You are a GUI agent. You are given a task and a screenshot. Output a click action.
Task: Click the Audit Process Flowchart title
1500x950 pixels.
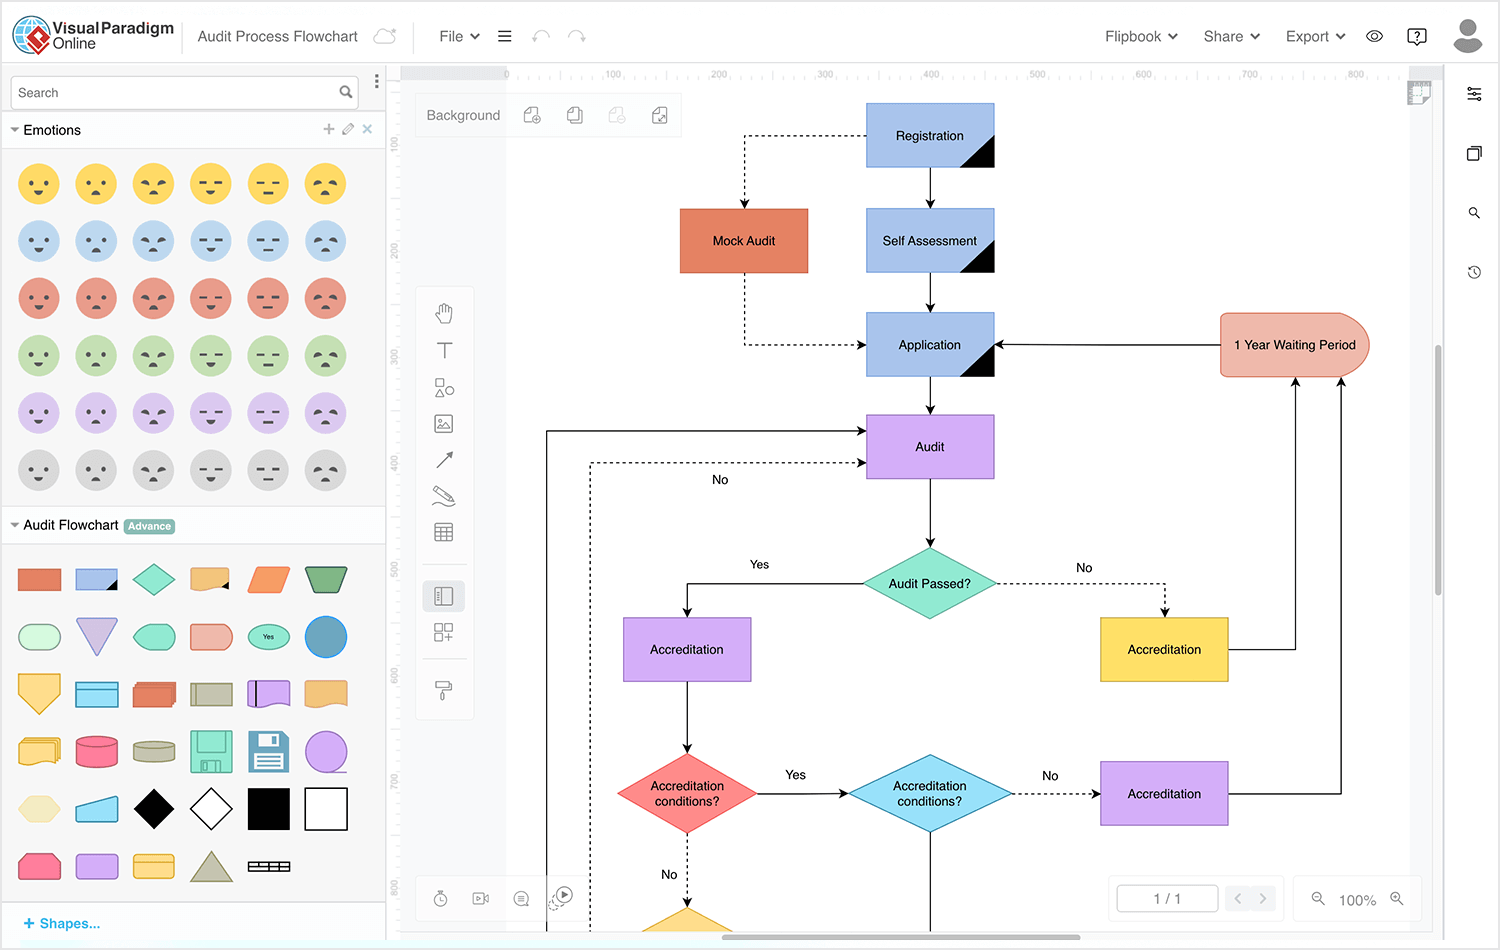[277, 36]
